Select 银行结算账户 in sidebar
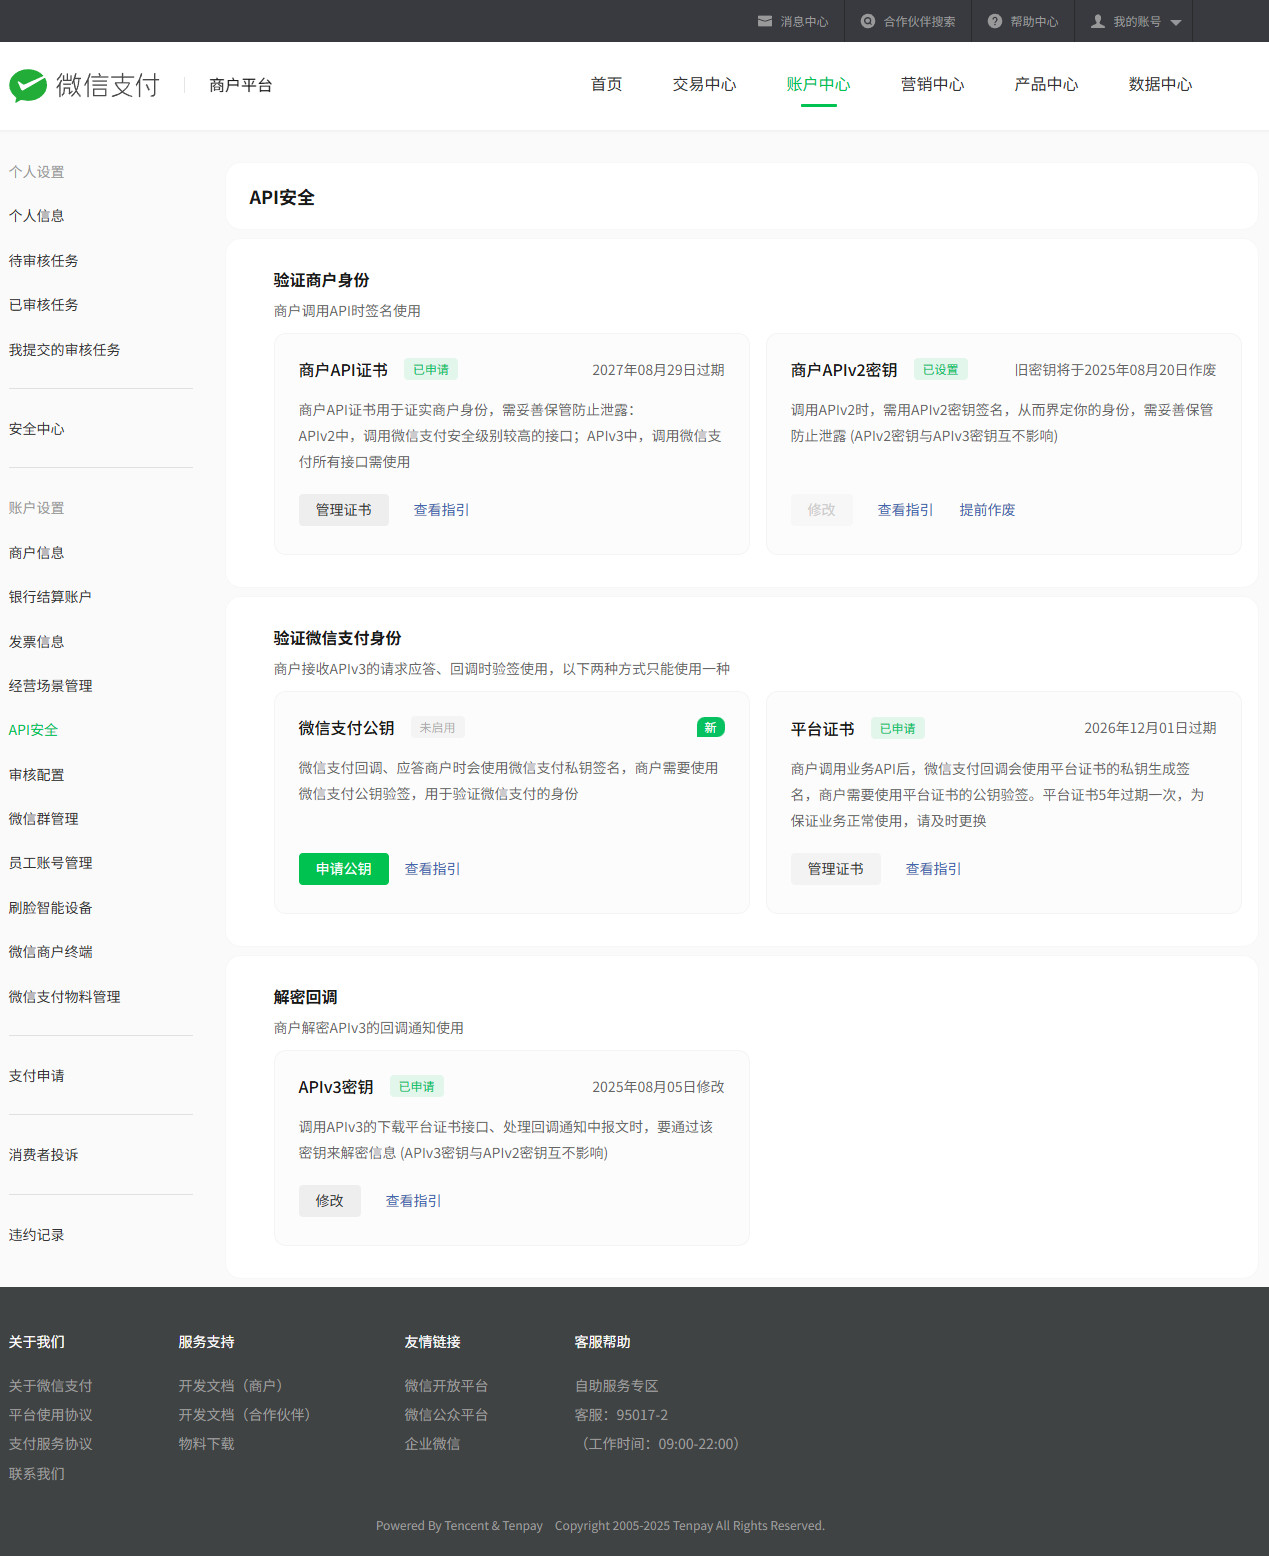1269x1556 pixels. pyautogui.click(x=51, y=597)
